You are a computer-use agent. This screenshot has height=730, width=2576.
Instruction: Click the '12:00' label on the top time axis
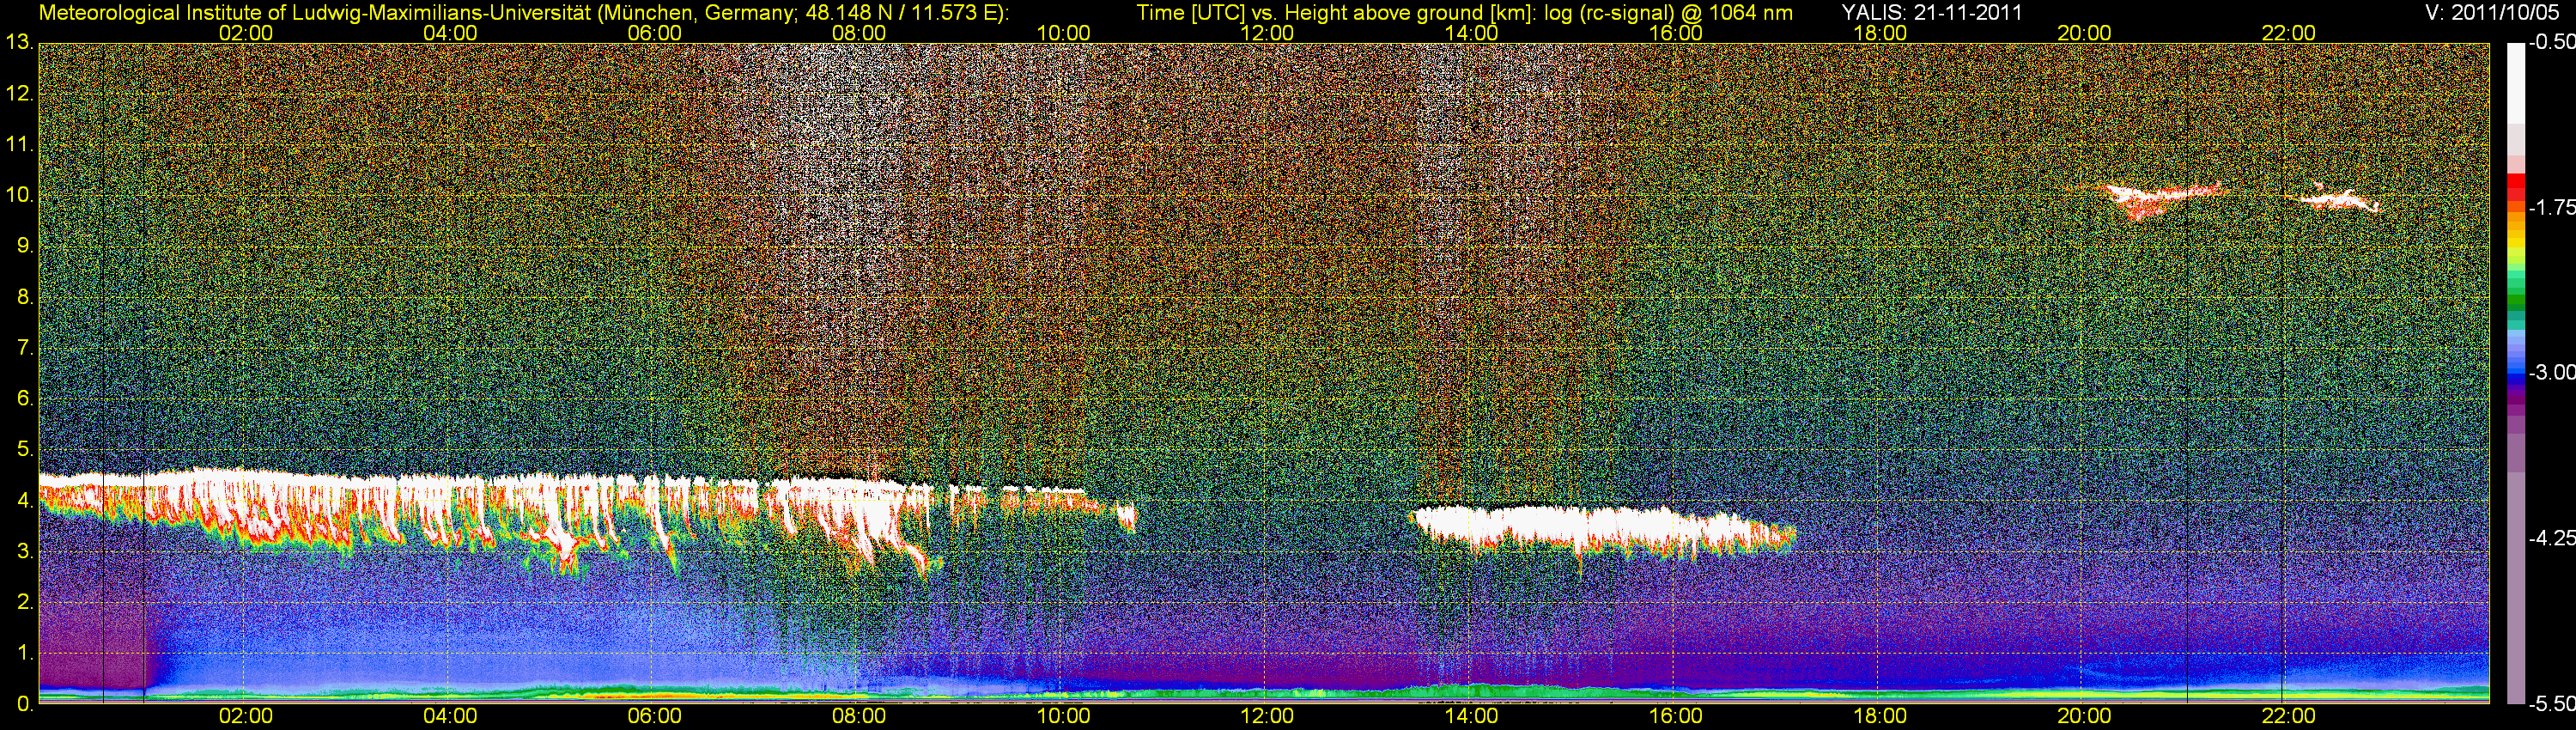(1267, 33)
